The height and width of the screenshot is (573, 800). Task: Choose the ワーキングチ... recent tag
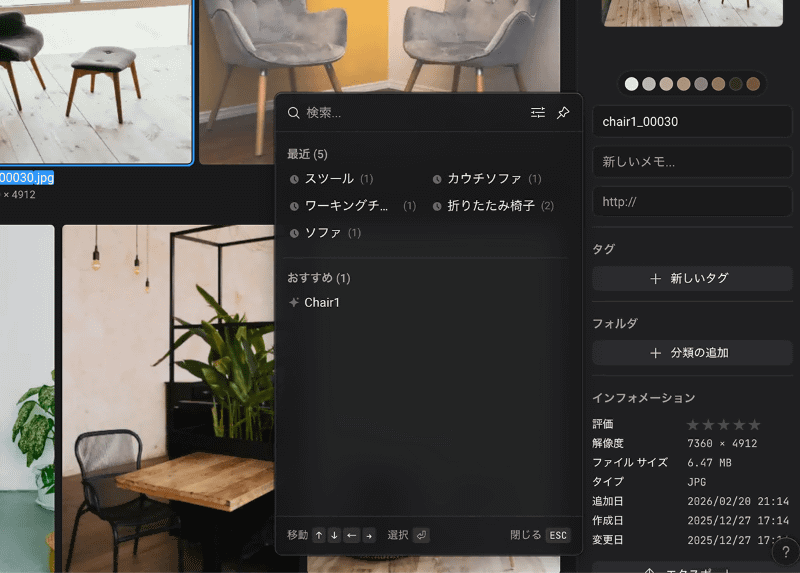click(353, 206)
